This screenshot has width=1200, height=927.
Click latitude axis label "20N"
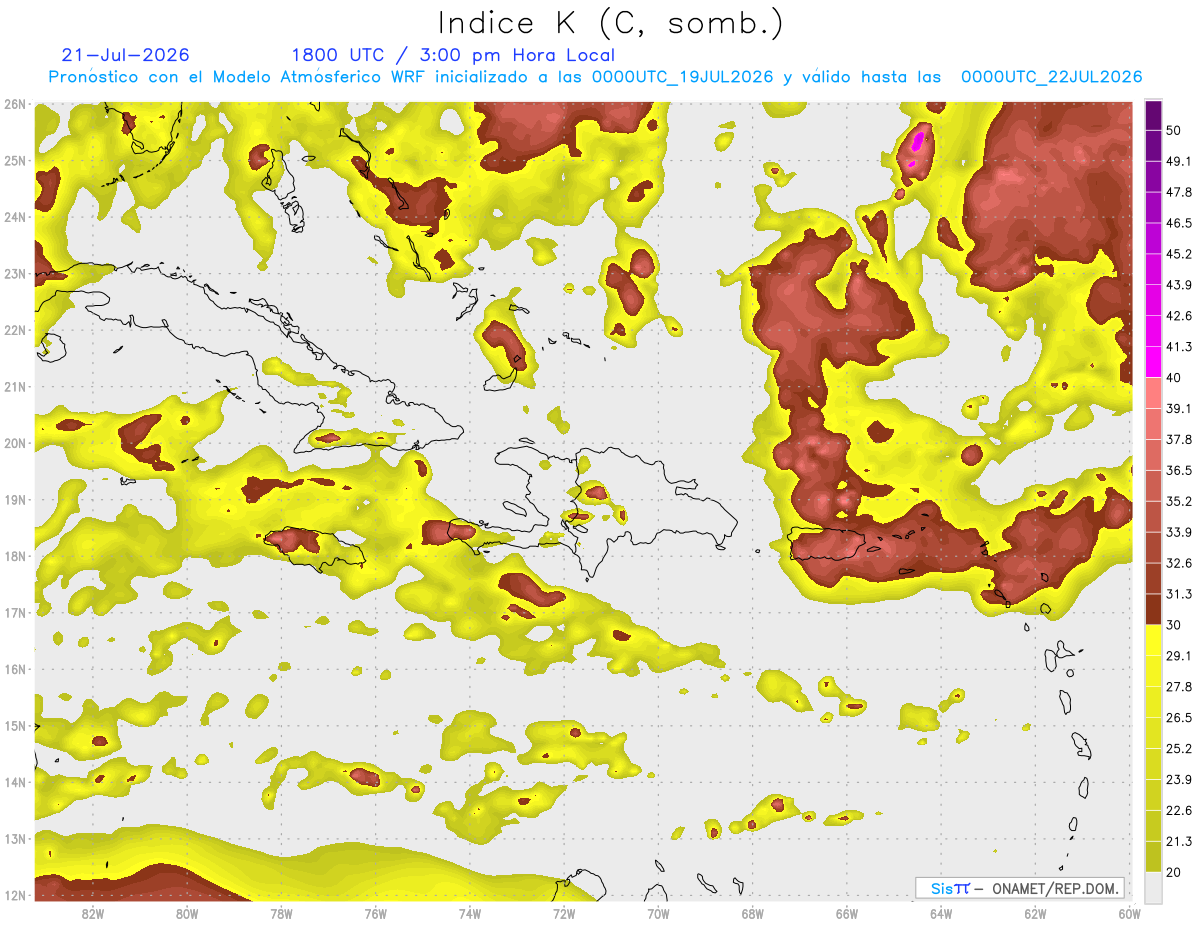click(x=14, y=443)
